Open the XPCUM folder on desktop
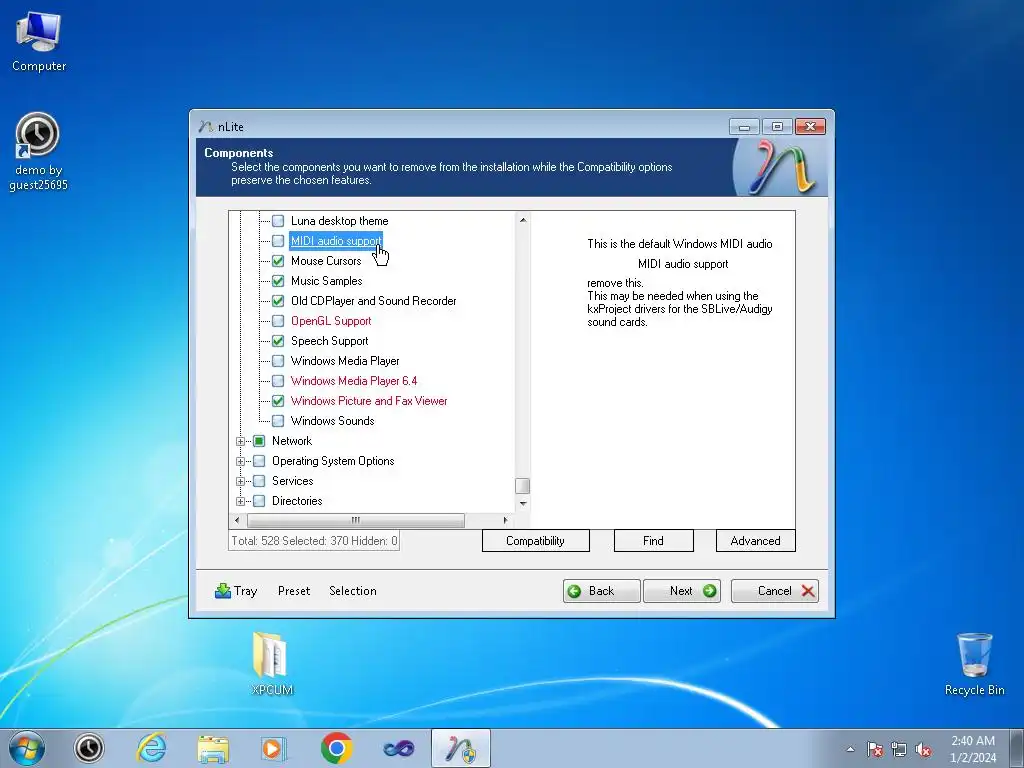This screenshot has height=768, width=1024. (271, 663)
